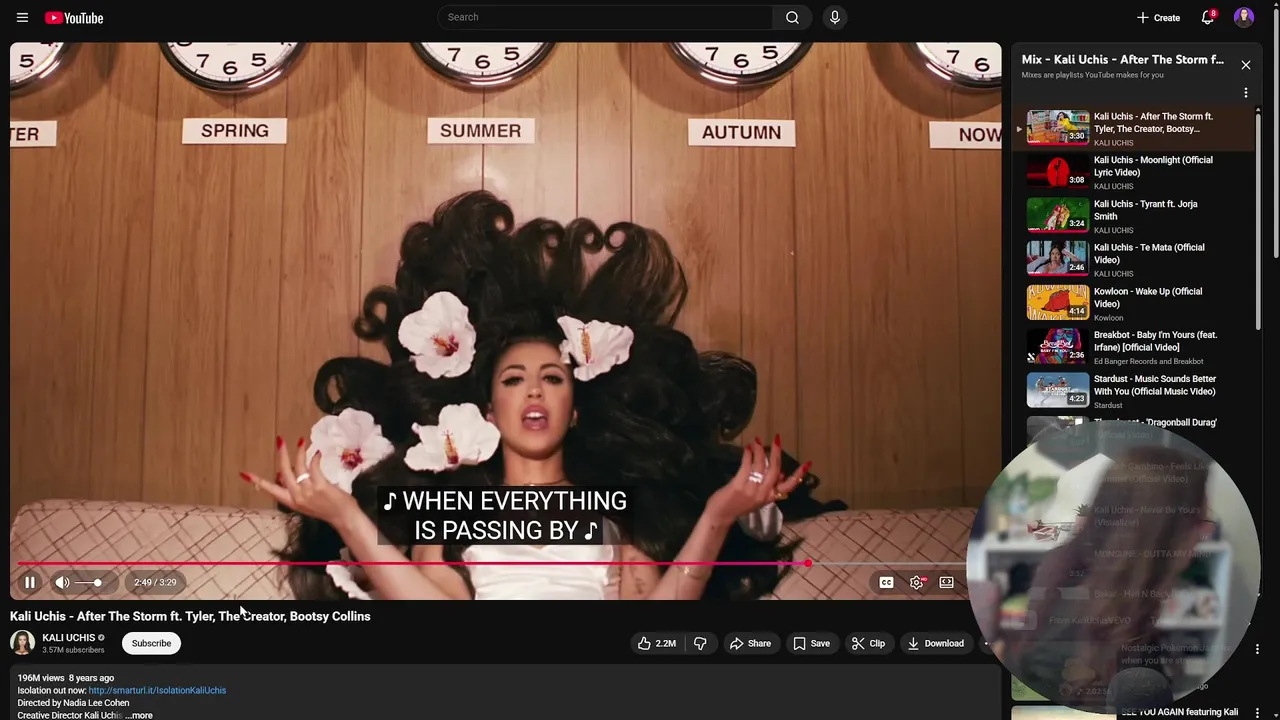This screenshot has width=1280, height=720.
Task: Play Breakbot - Baby I'm Yours
Action: 1131,347
